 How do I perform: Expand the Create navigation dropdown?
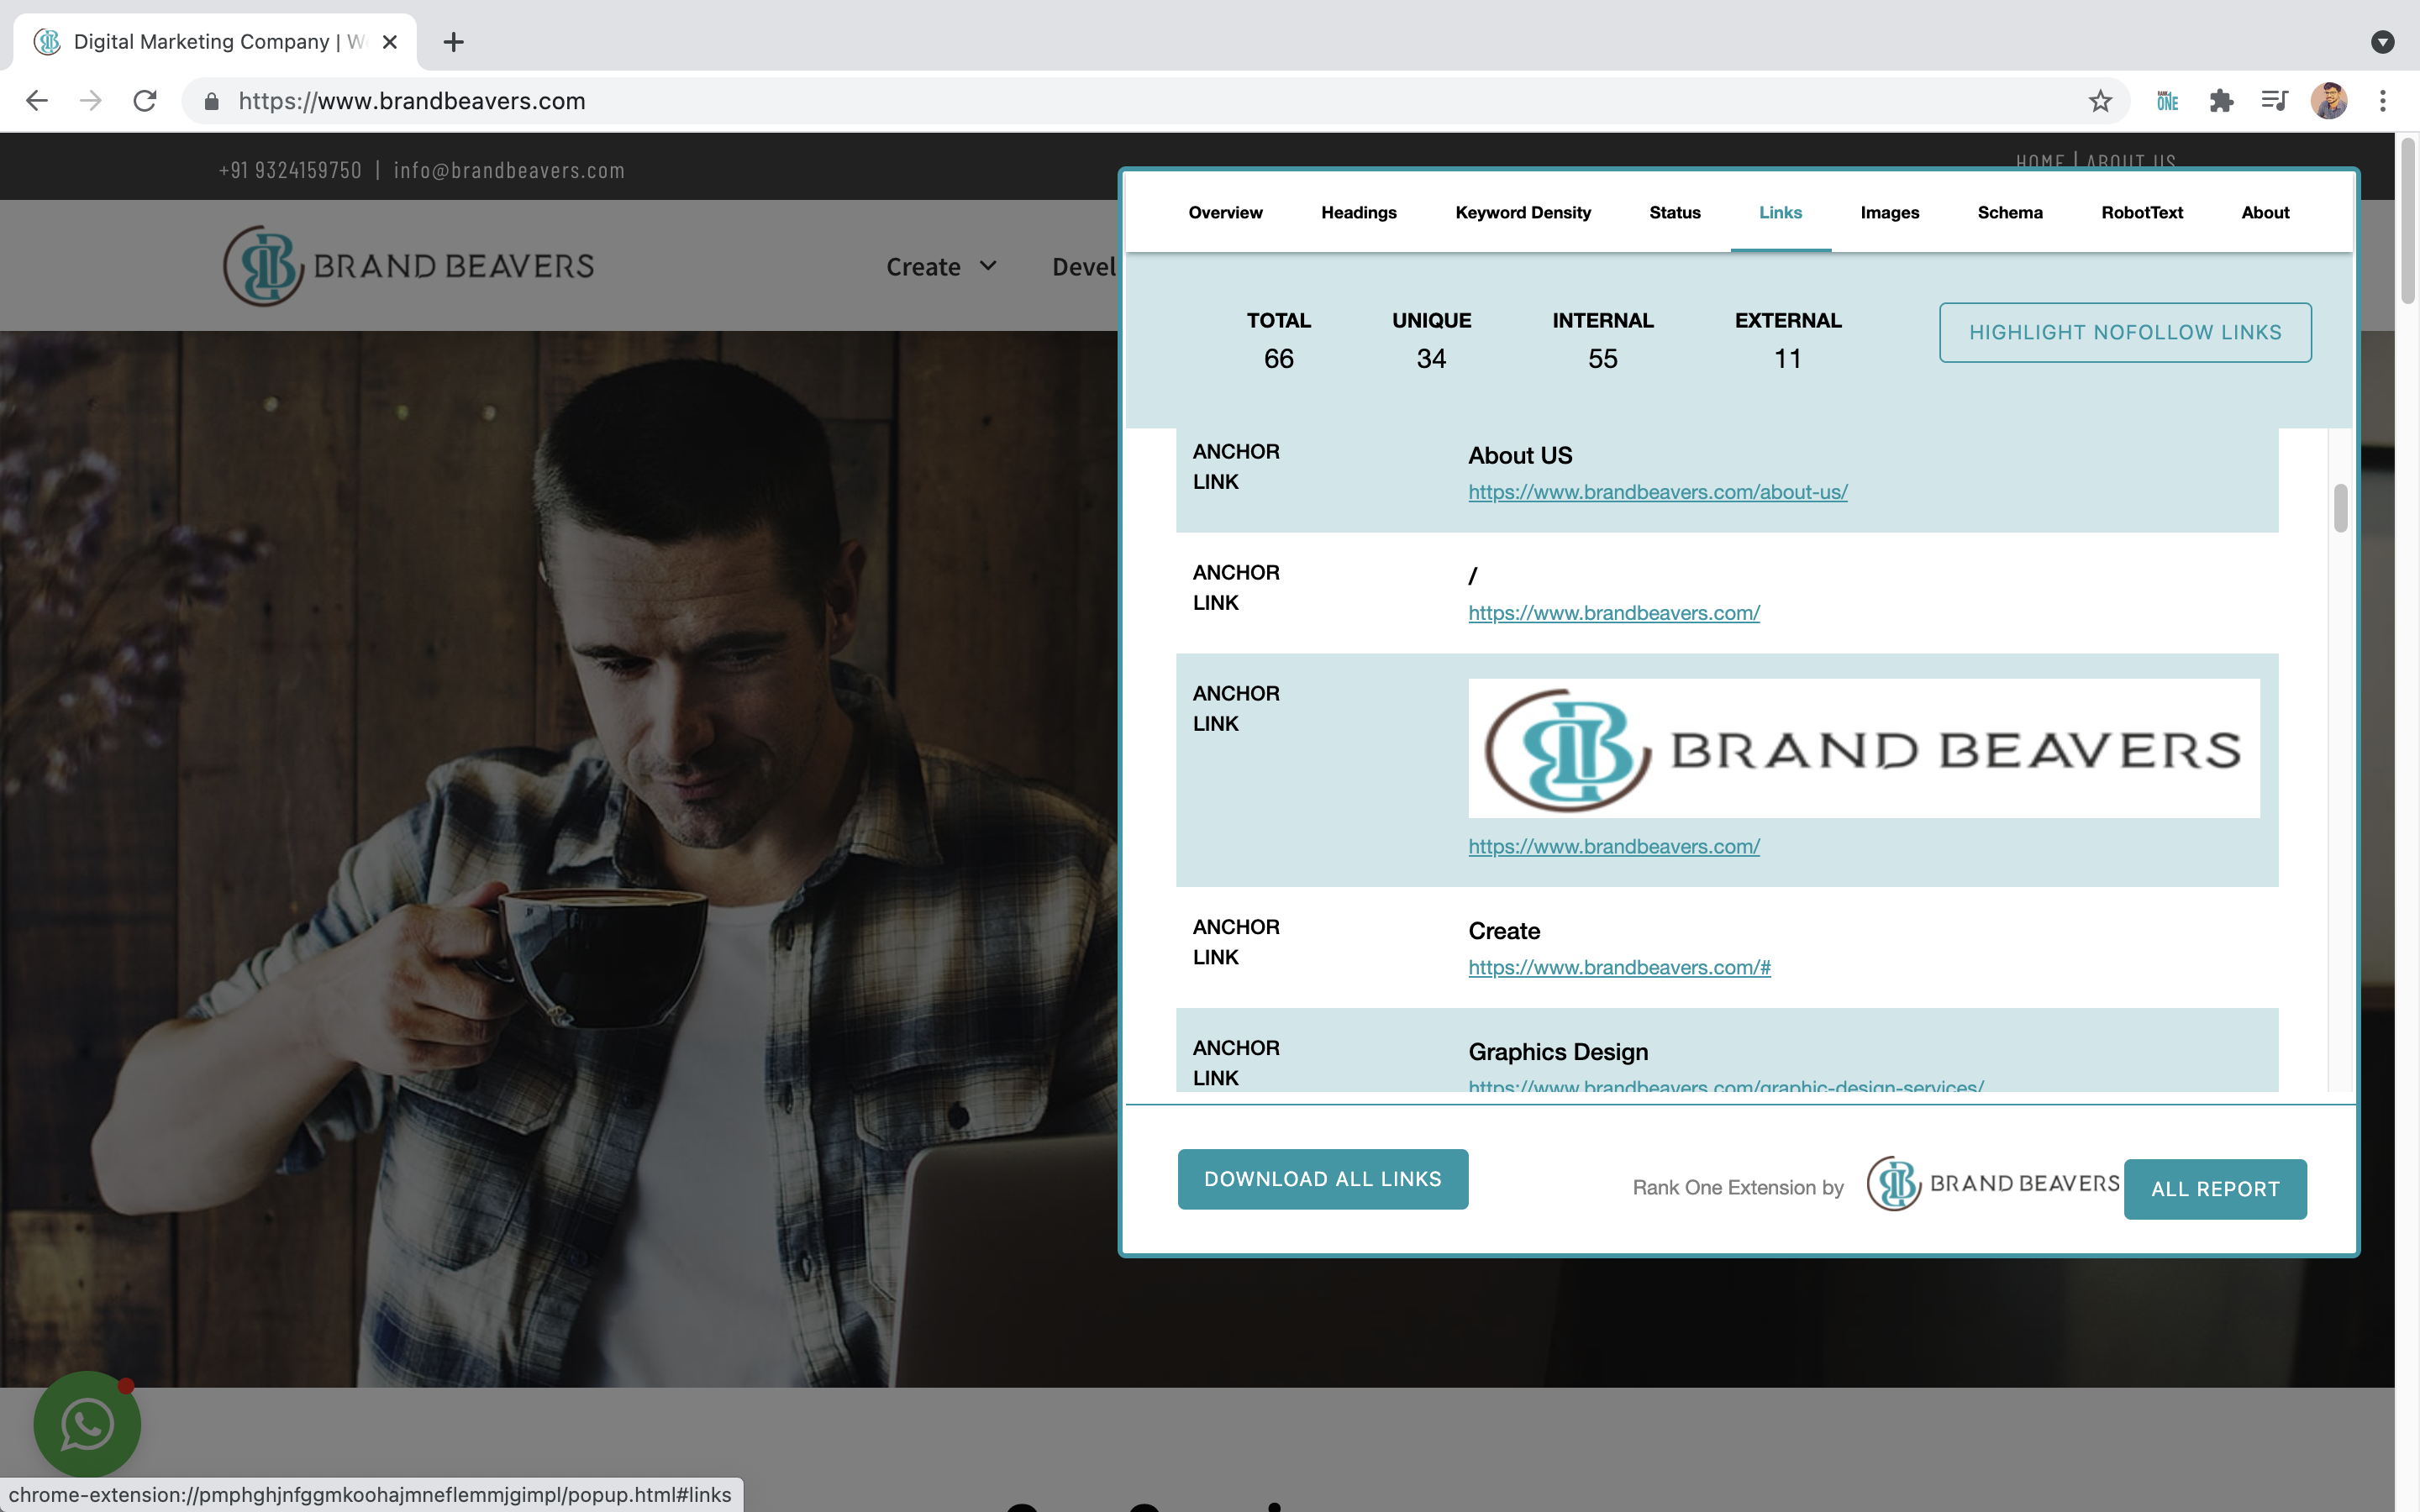click(939, 266)
